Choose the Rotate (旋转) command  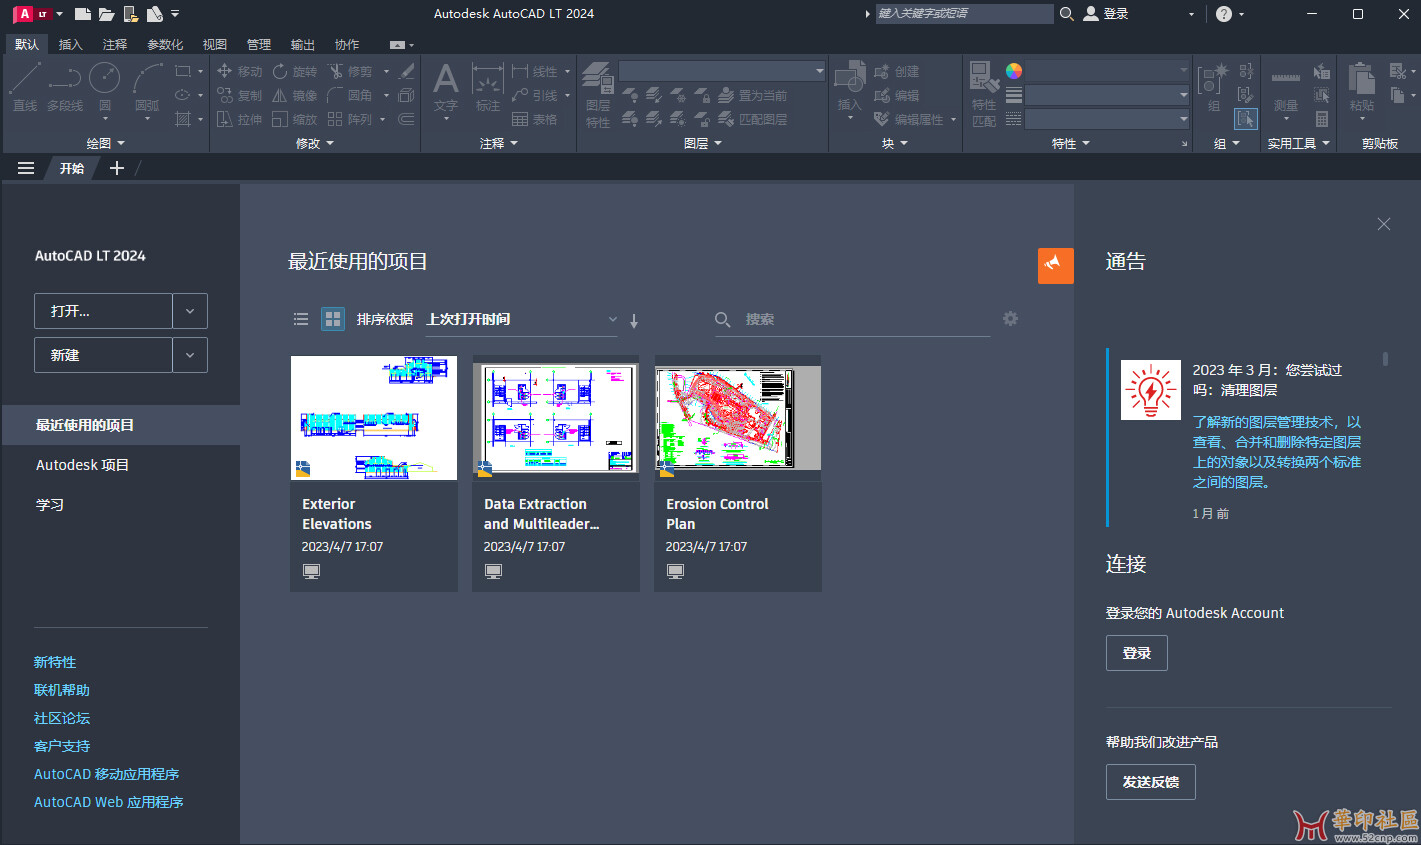(295, 71)
